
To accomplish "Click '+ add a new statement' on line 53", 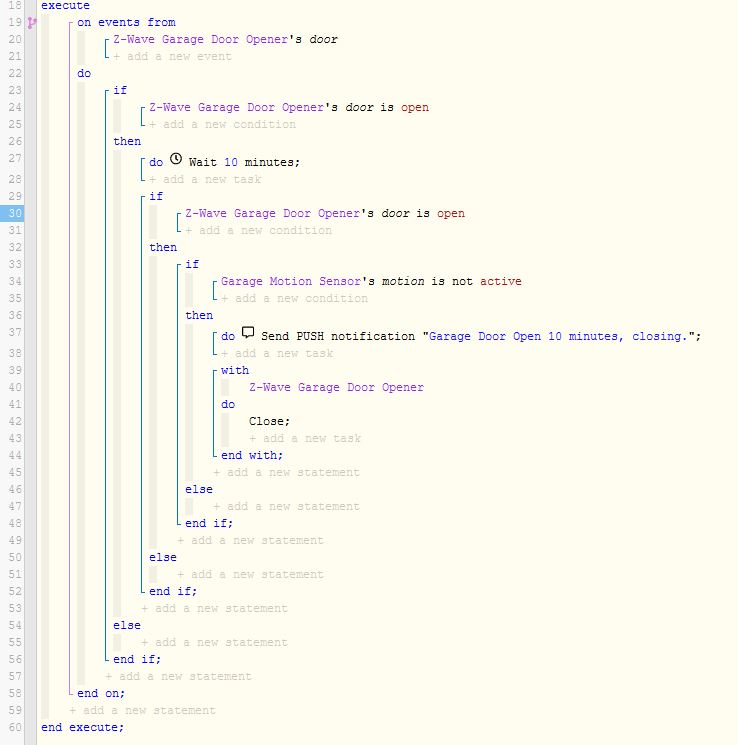I will (x=214, y=608).
